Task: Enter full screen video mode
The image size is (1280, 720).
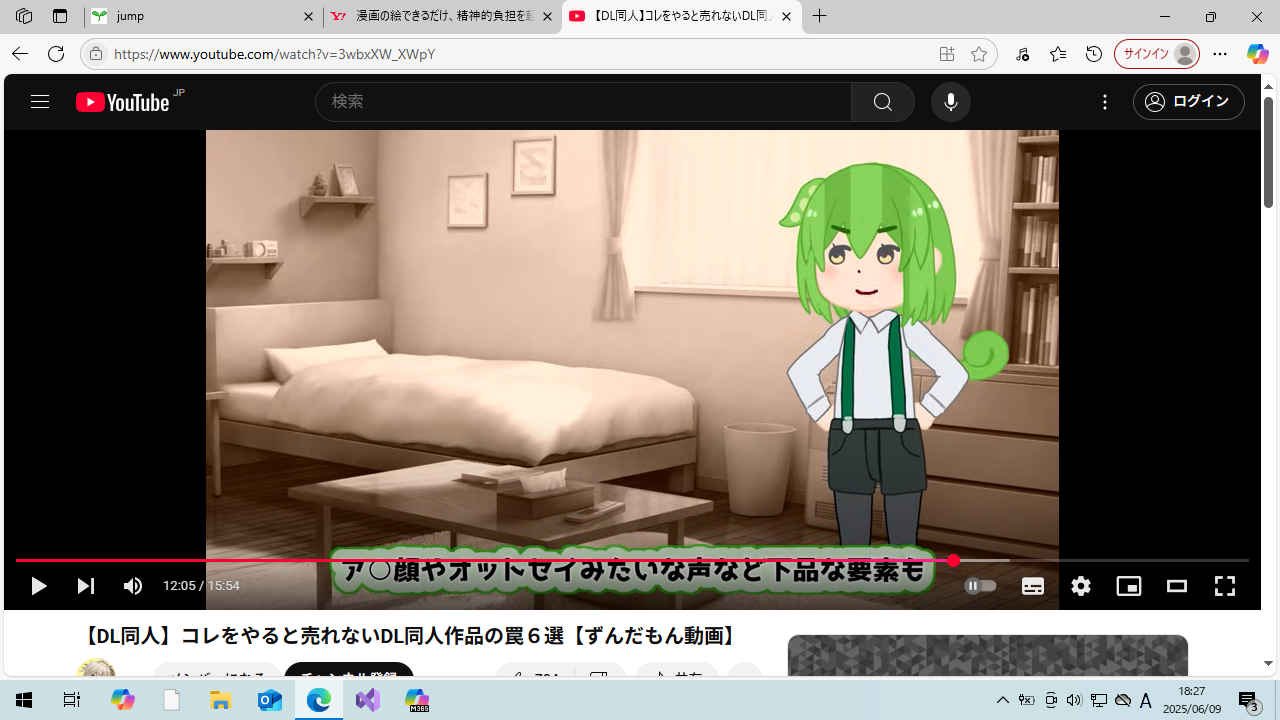Action: click(1225, 586)
